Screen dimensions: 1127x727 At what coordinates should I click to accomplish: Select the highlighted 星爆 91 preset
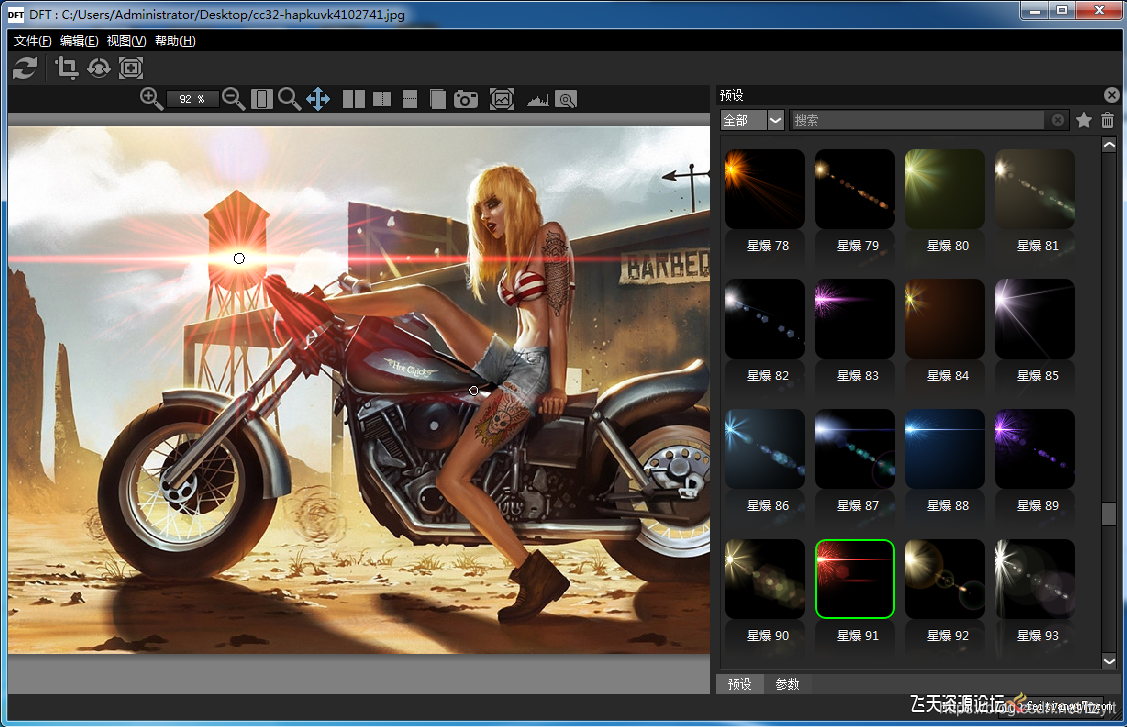tap(855, 579)
